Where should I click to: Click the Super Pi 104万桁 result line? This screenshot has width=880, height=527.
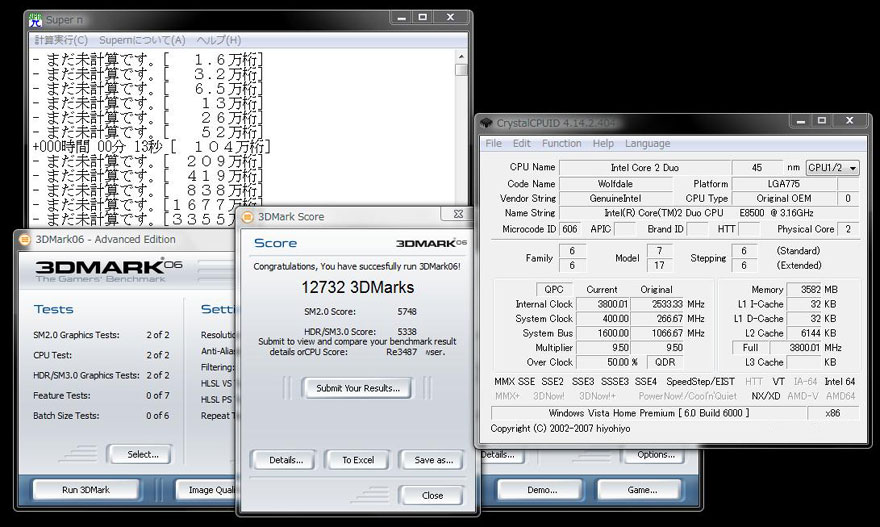[x=152, y=147]
